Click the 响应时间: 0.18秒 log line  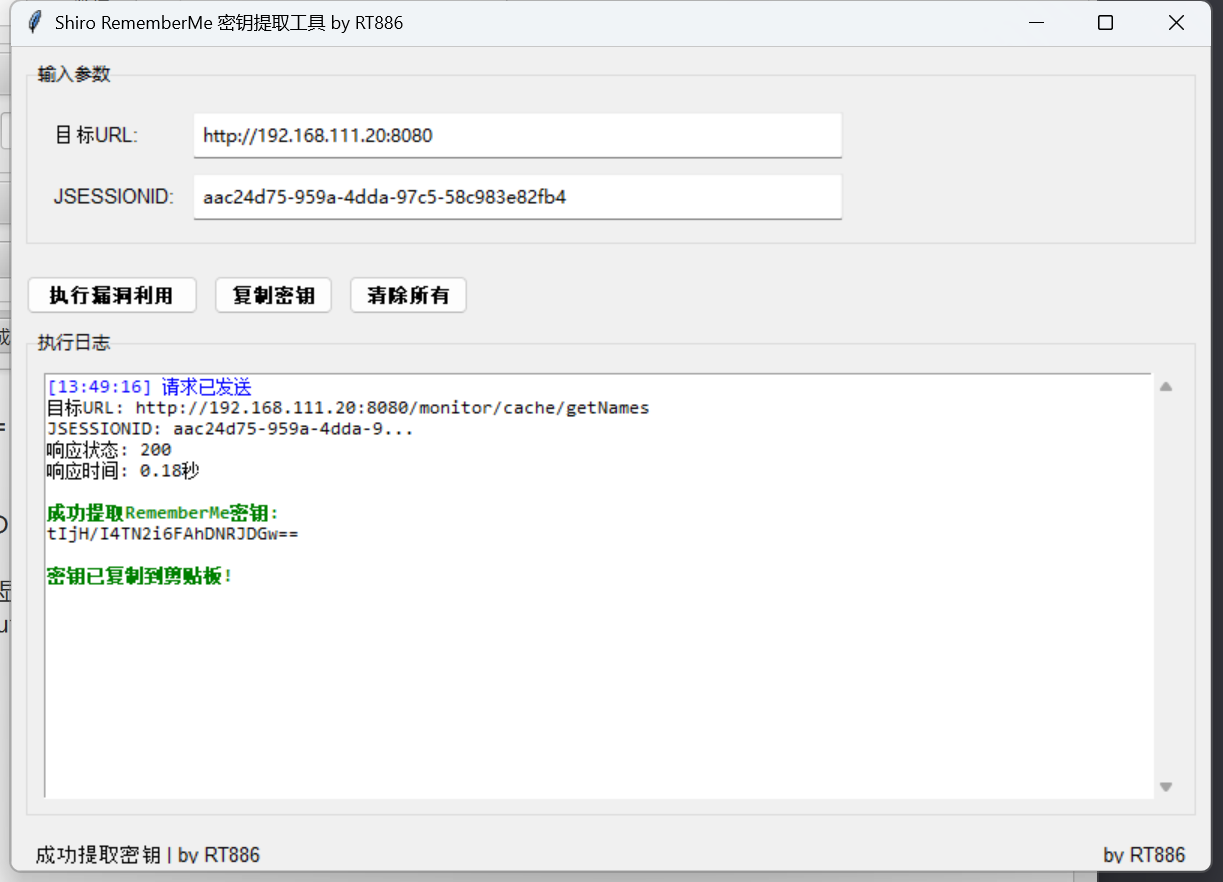click(123, 471)
